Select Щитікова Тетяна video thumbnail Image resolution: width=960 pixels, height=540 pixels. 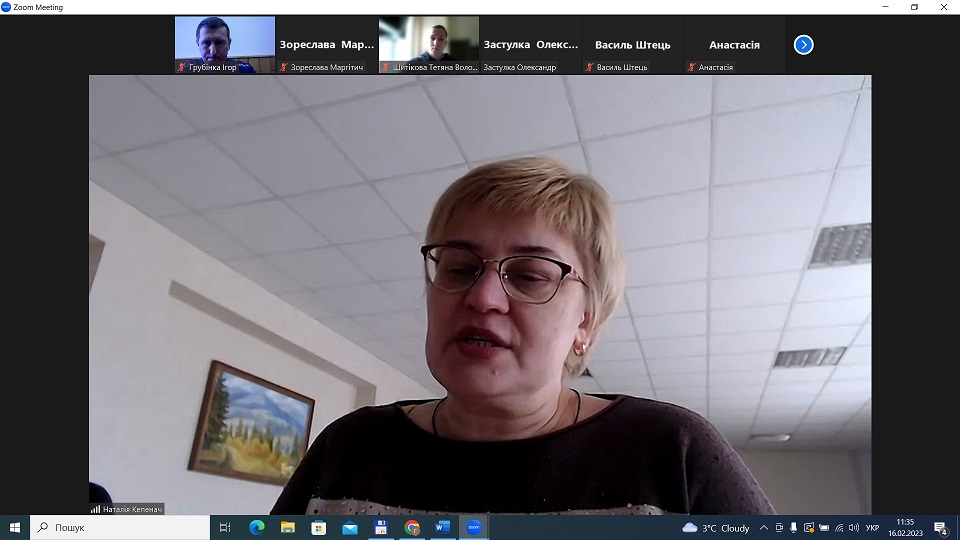(429, 45)
